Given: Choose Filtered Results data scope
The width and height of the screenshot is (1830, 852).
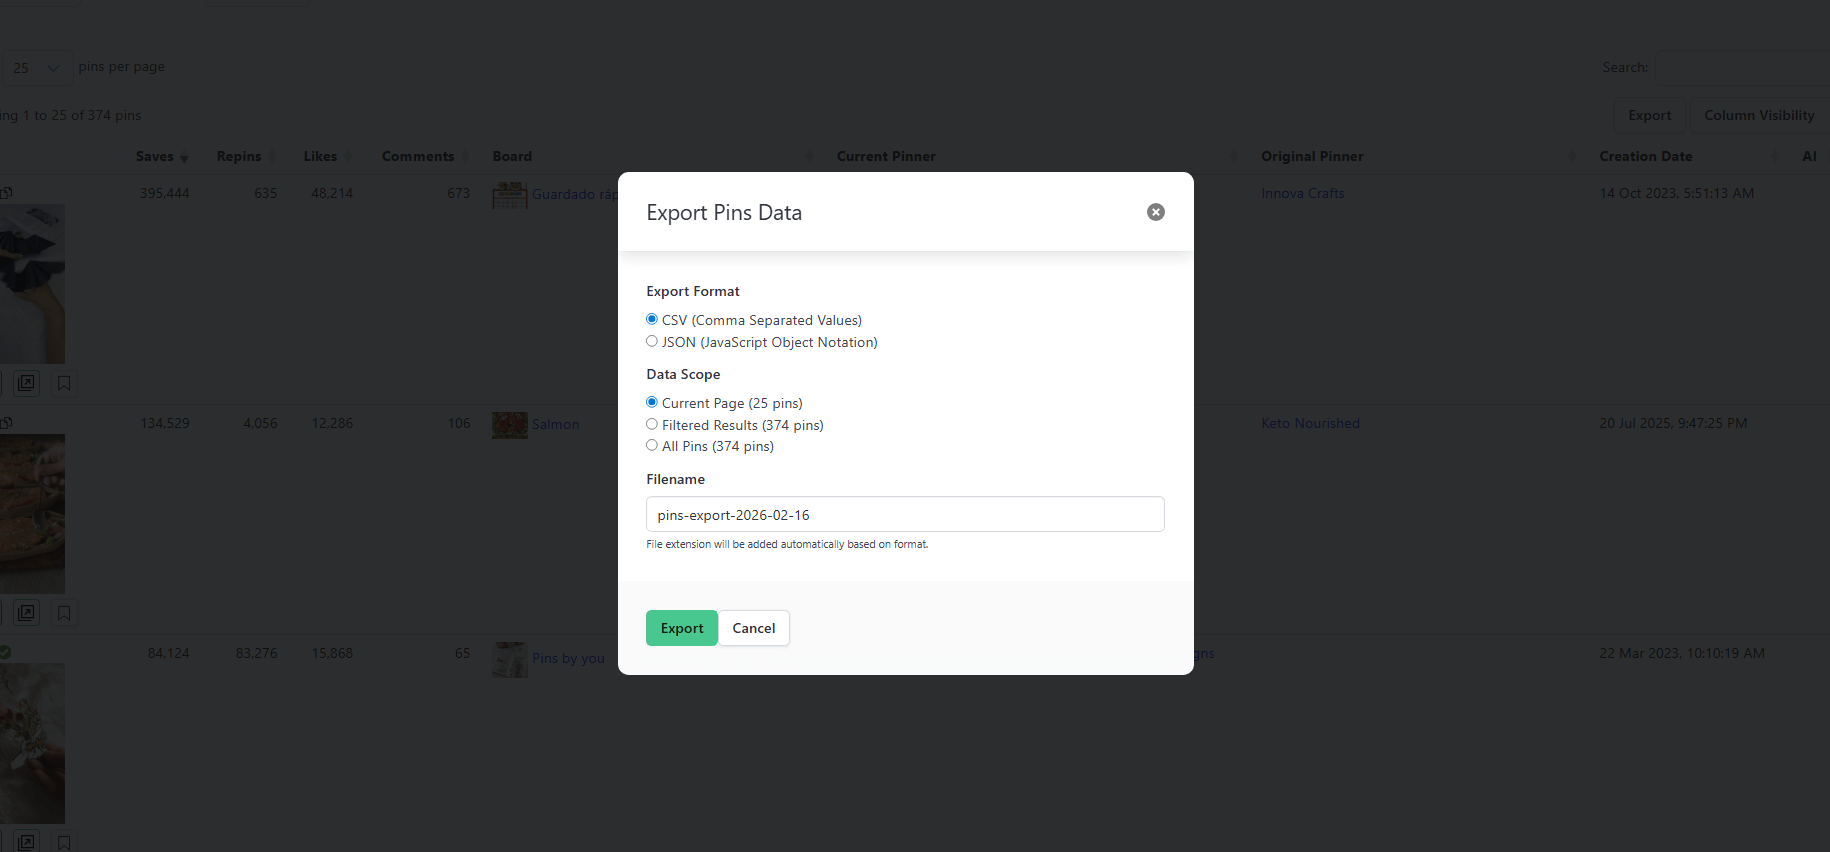Looking at the screenshot, I should [x=652, y=425].
